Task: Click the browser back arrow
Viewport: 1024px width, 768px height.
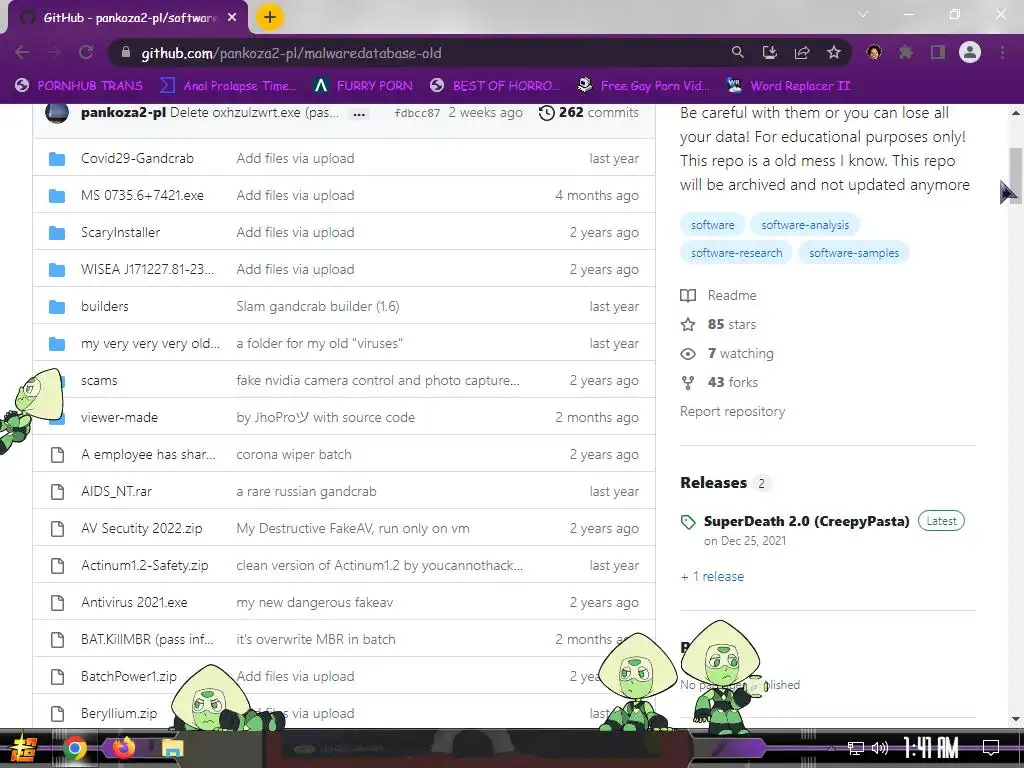Action: tap(22, 52)
